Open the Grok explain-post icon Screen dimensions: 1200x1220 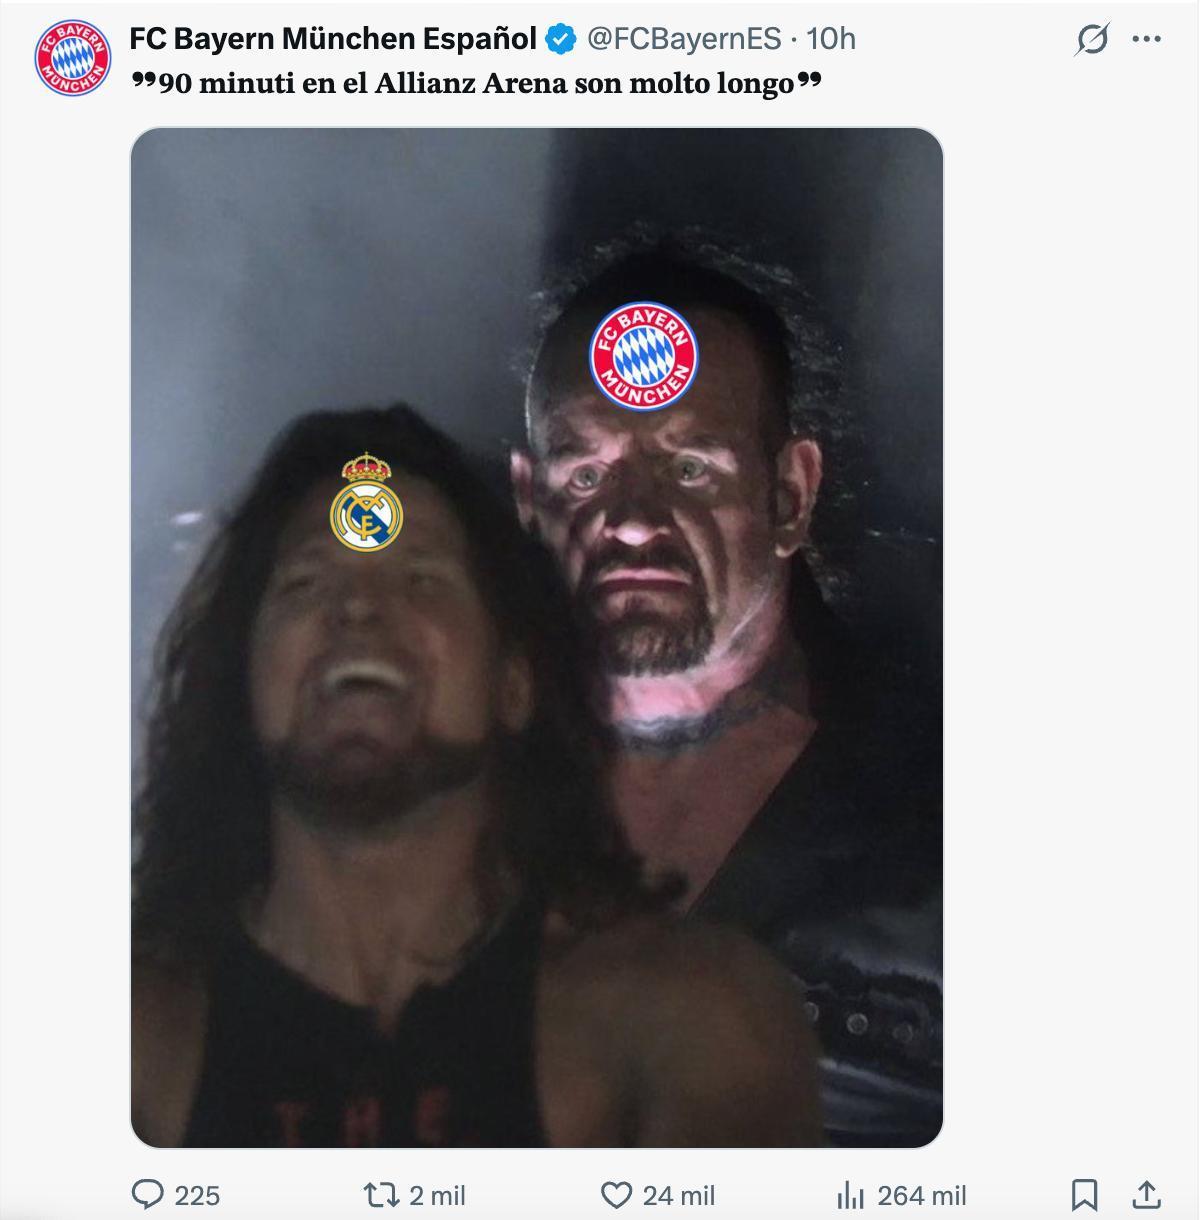coord(1092,40)
